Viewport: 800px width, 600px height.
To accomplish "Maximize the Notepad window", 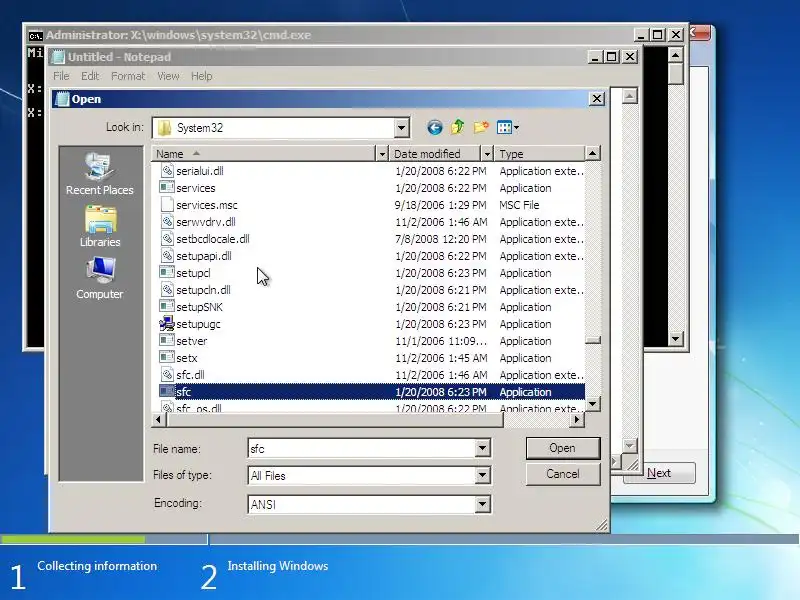I will pos(611,57).
